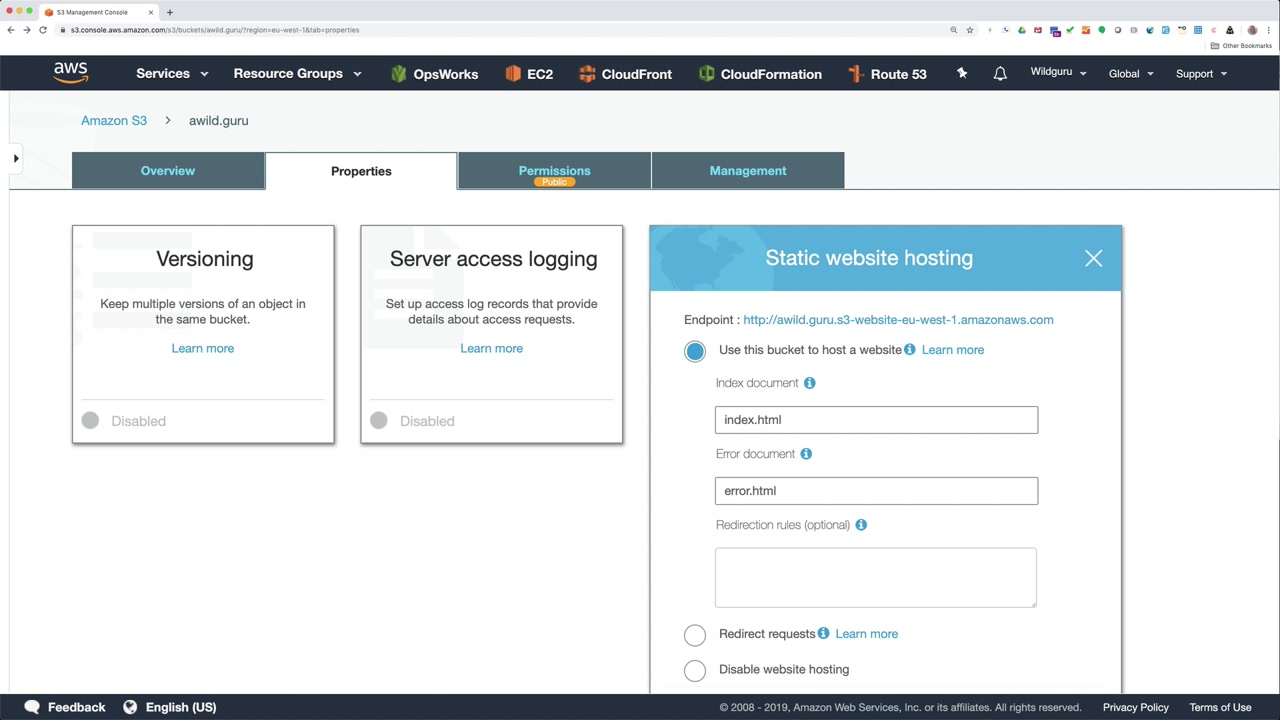The image size is (1280, 720).
Task: Go back with the browser back arrow
Action: click(x=11, y=30)
